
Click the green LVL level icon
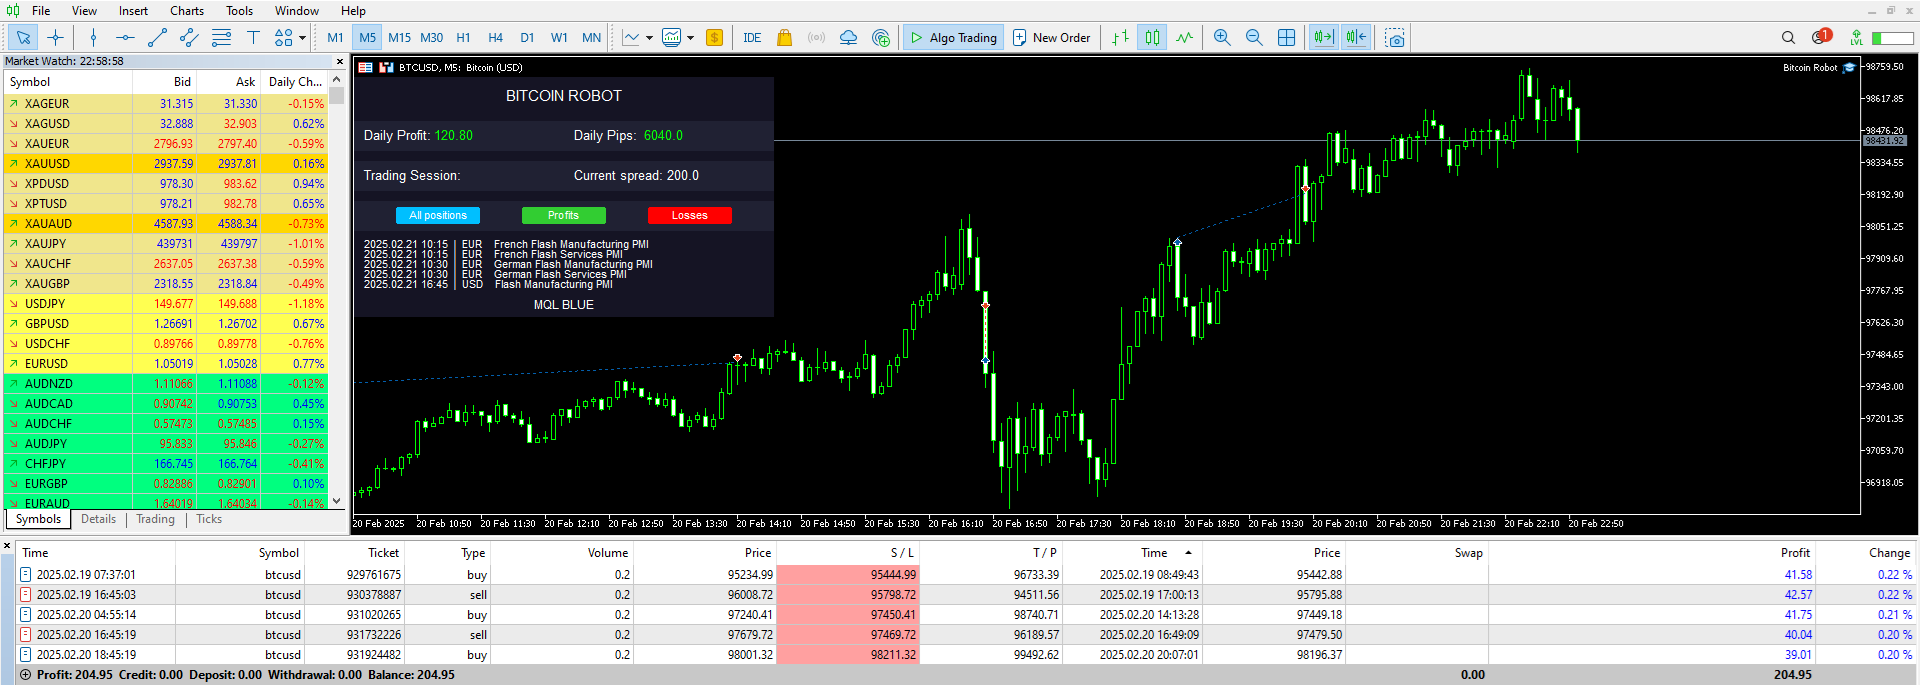click(x=1856, y=38)
